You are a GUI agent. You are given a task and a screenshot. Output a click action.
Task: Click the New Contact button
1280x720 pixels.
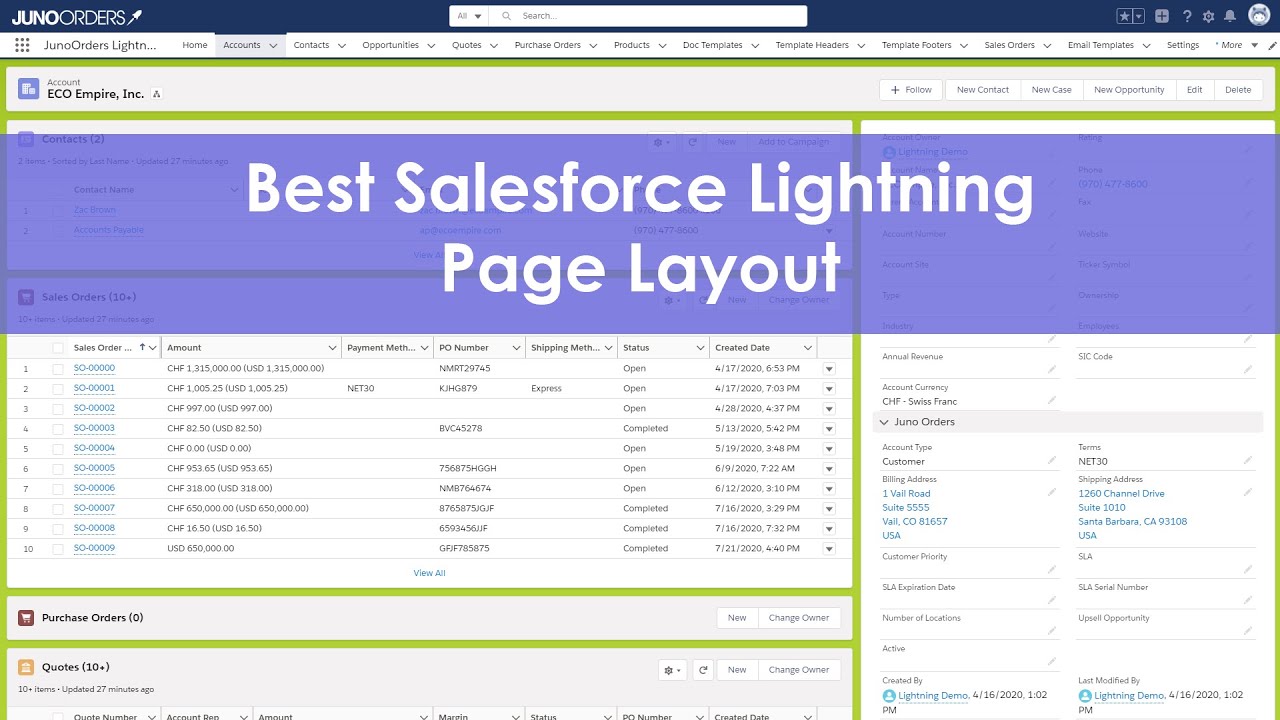983,90
